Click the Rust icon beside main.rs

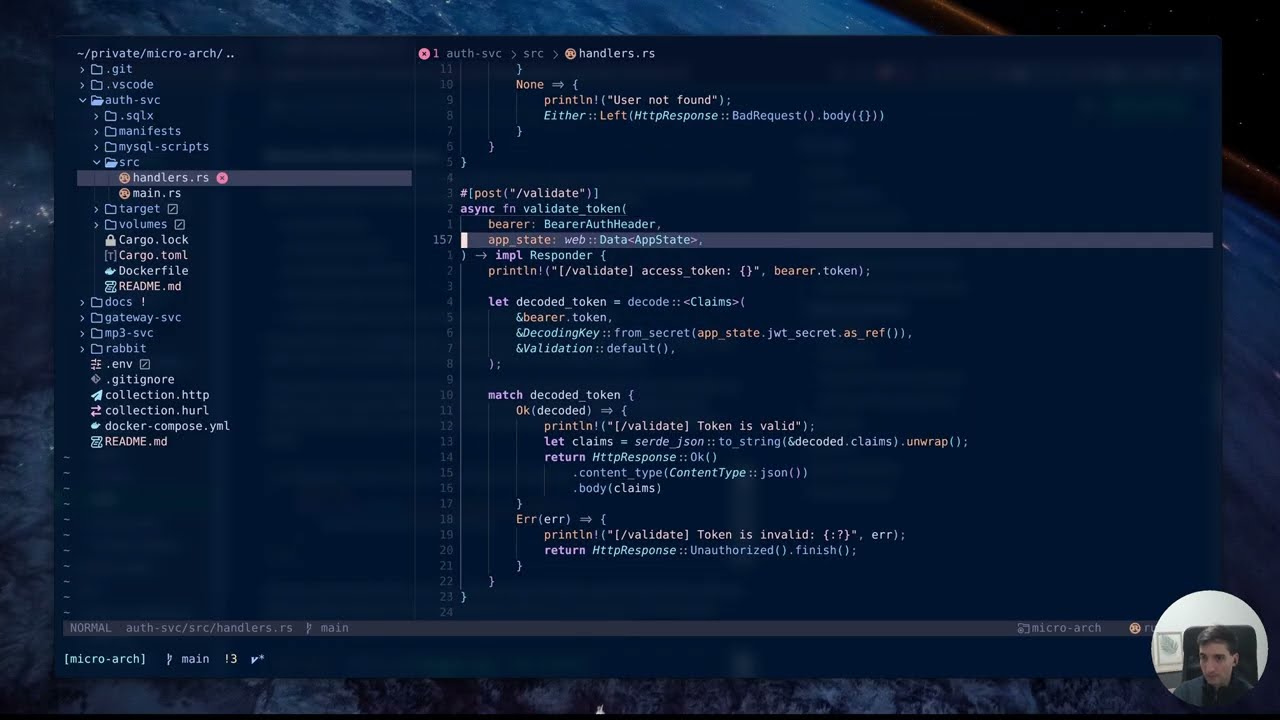125,193
